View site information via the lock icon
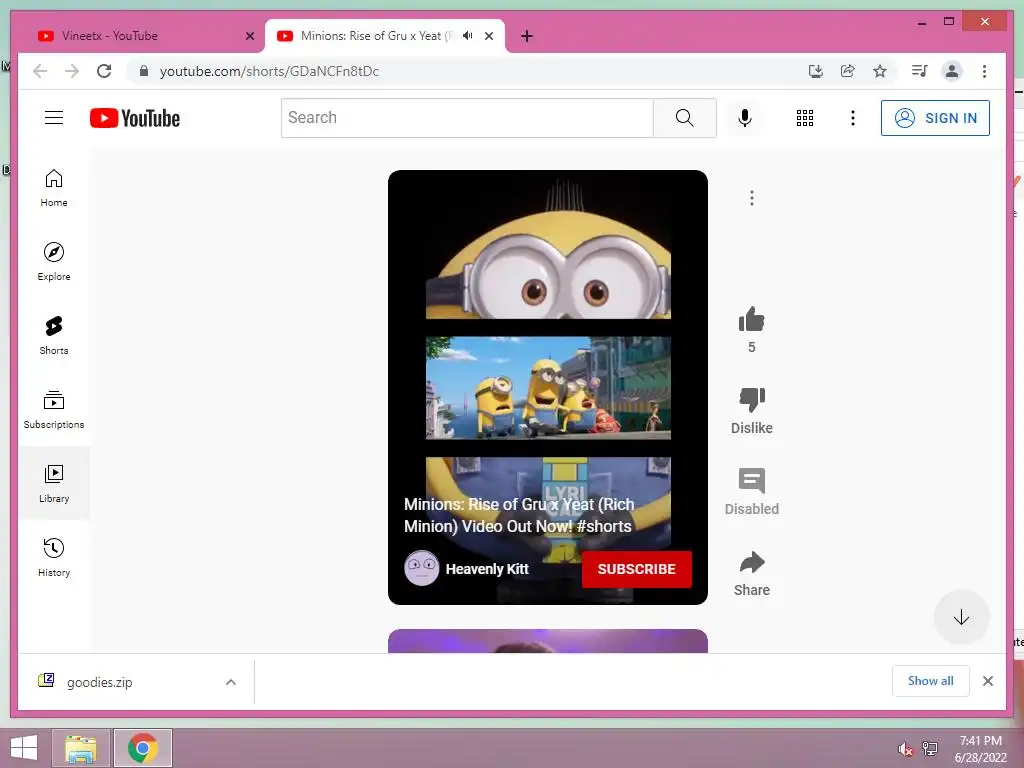Screen dimensions: 1024x768 tap(144, 71)
